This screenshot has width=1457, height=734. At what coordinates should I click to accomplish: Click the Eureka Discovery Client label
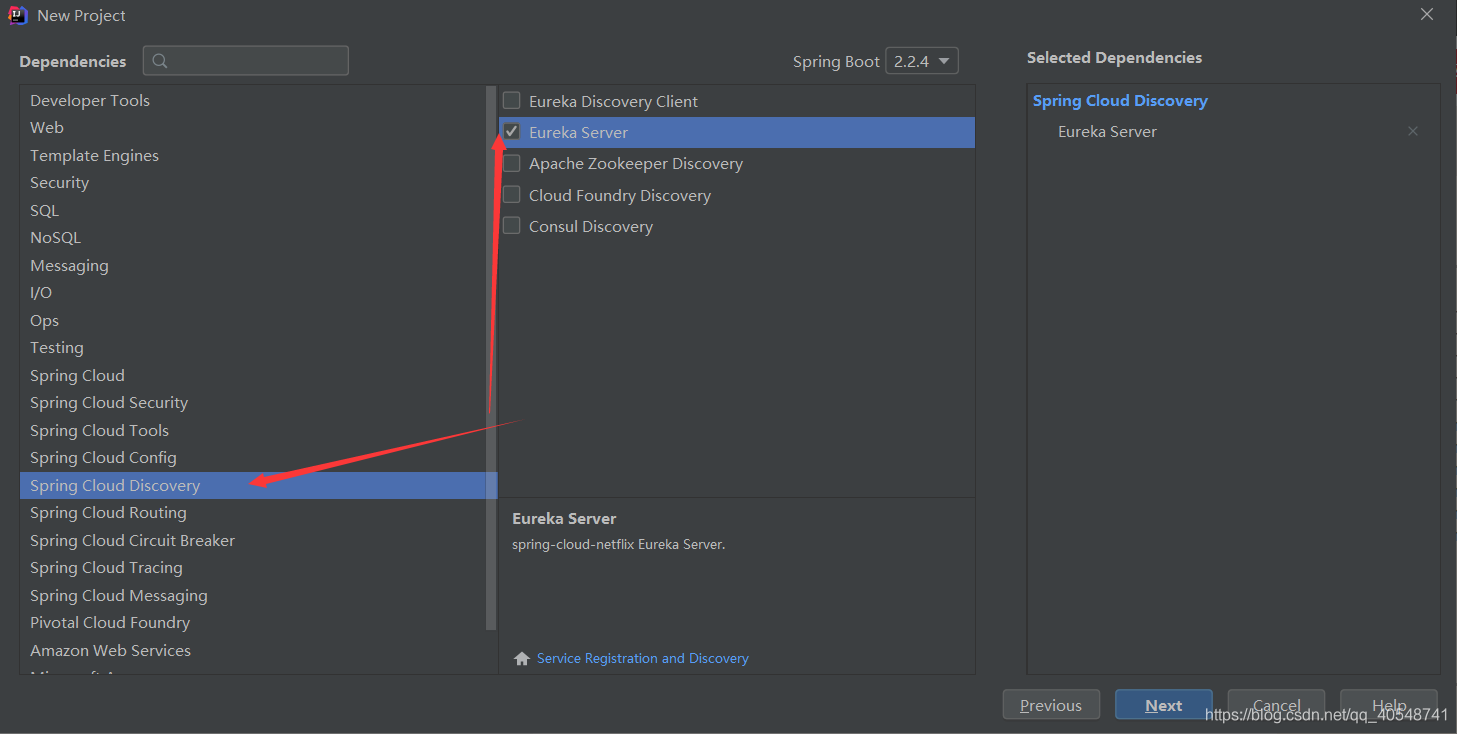pyautogui.click(x=613, y=101)
